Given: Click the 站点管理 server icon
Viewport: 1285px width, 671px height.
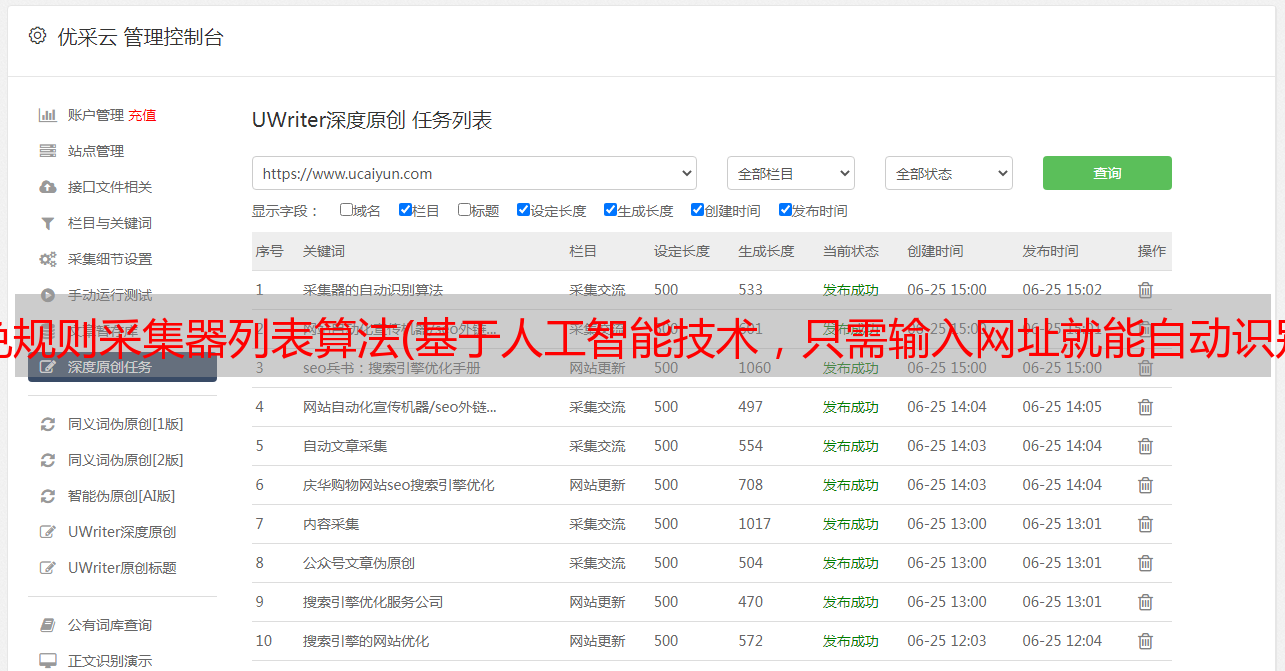Looking at the screenshot, I should [x=47, y=151].
